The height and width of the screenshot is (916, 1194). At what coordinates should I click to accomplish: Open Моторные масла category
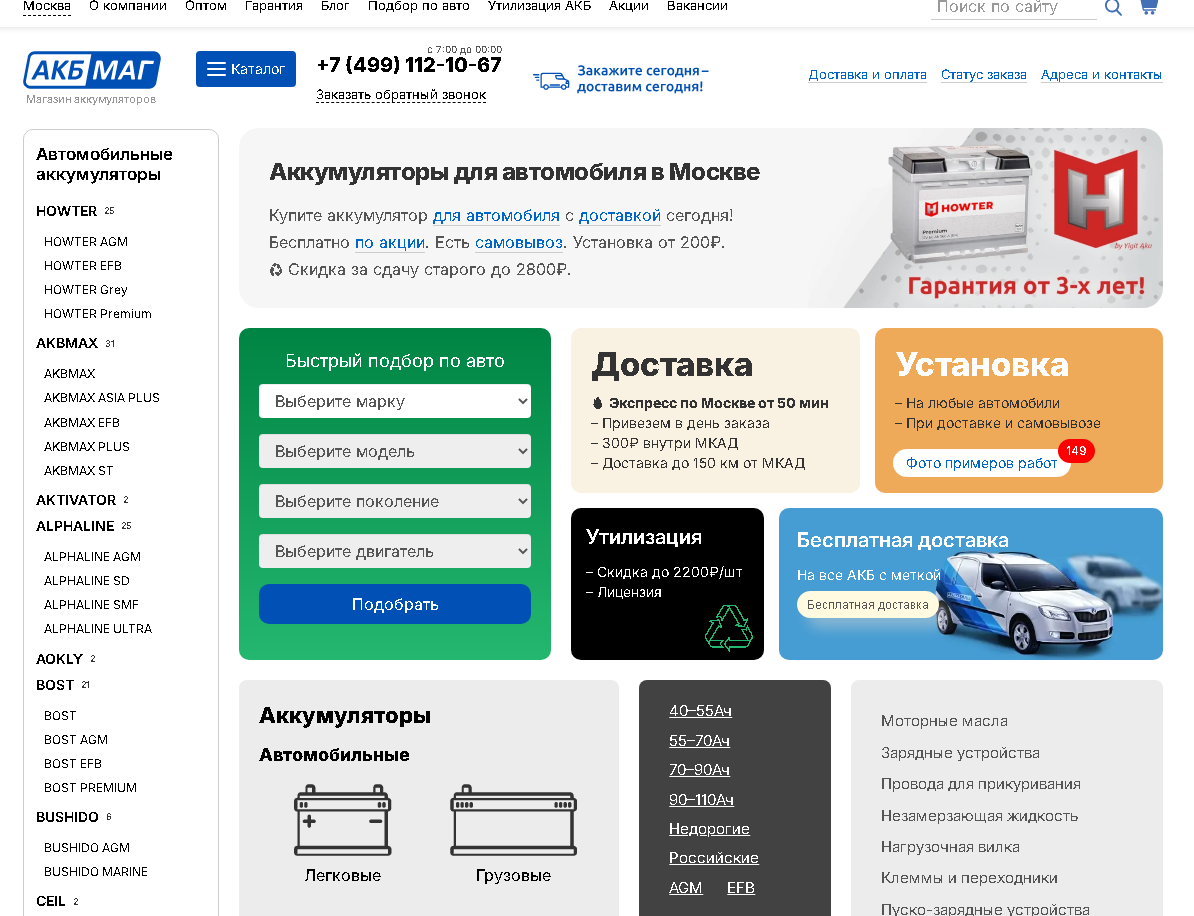pyautogui.click(x=944, y=721)
